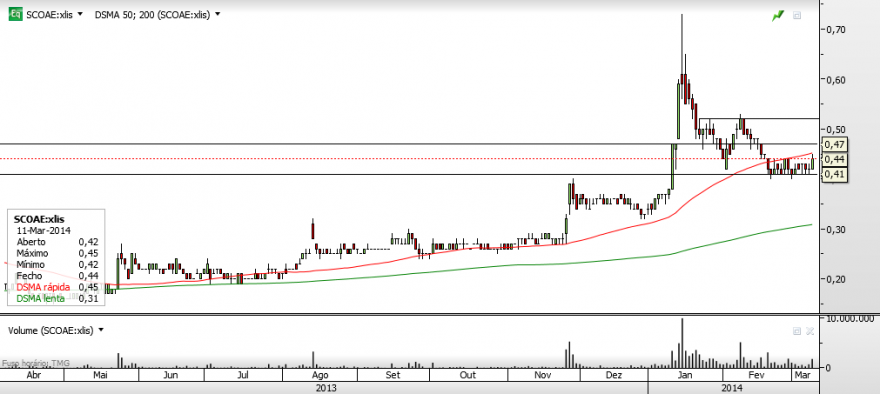Image resolution: width=880 pixels, height=394 pixels.
Task: Click the Dez month on time axis
Action: tap(615, 375)
